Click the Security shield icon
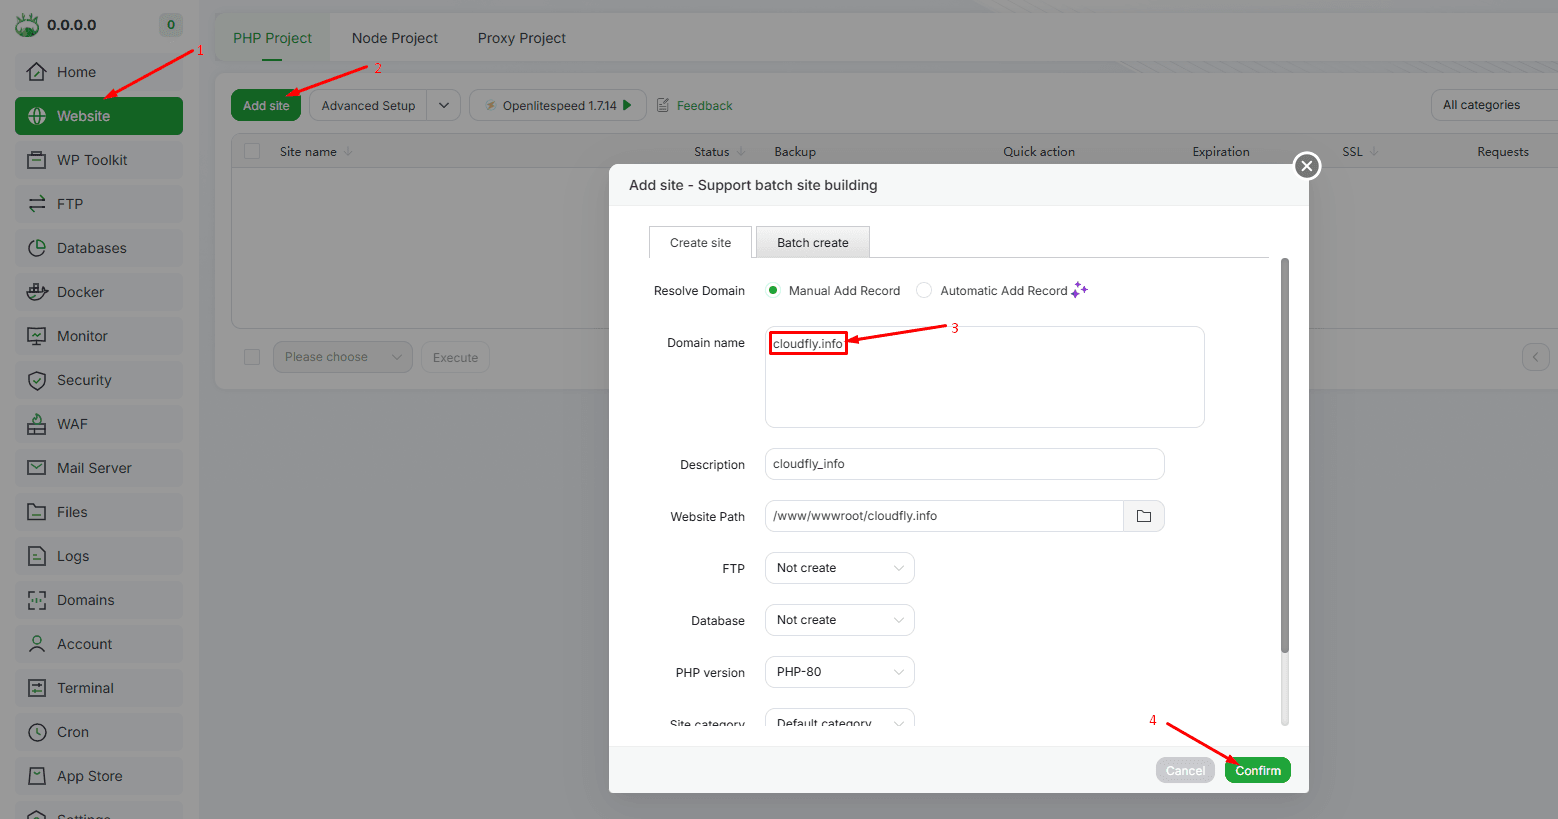 tap(37, 380)
